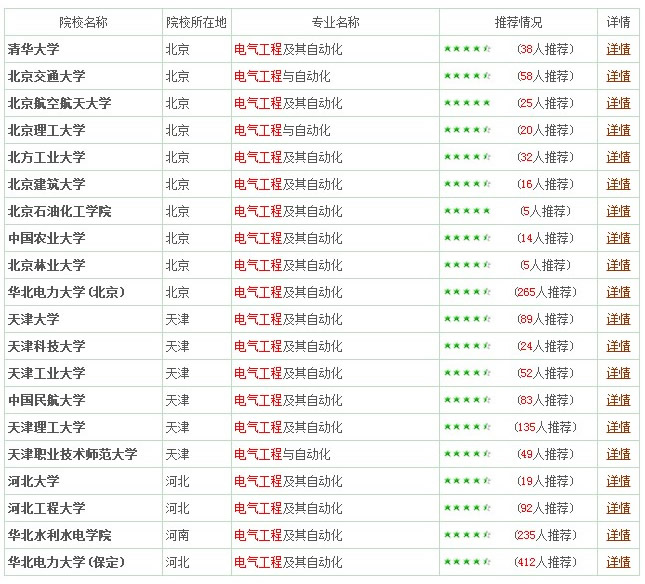
Task: Click the star rating for 河北大学
Action: pos(467,481)
